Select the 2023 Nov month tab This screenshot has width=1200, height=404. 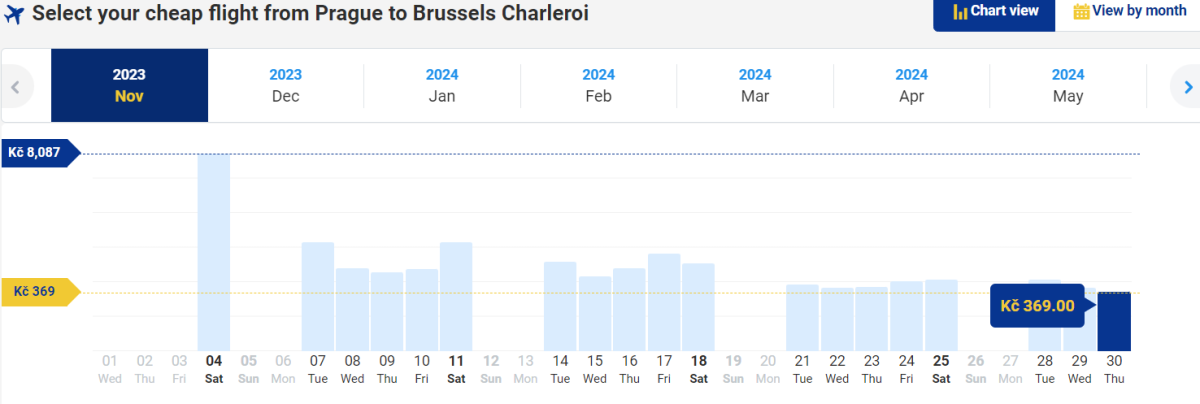coord(129,86)
